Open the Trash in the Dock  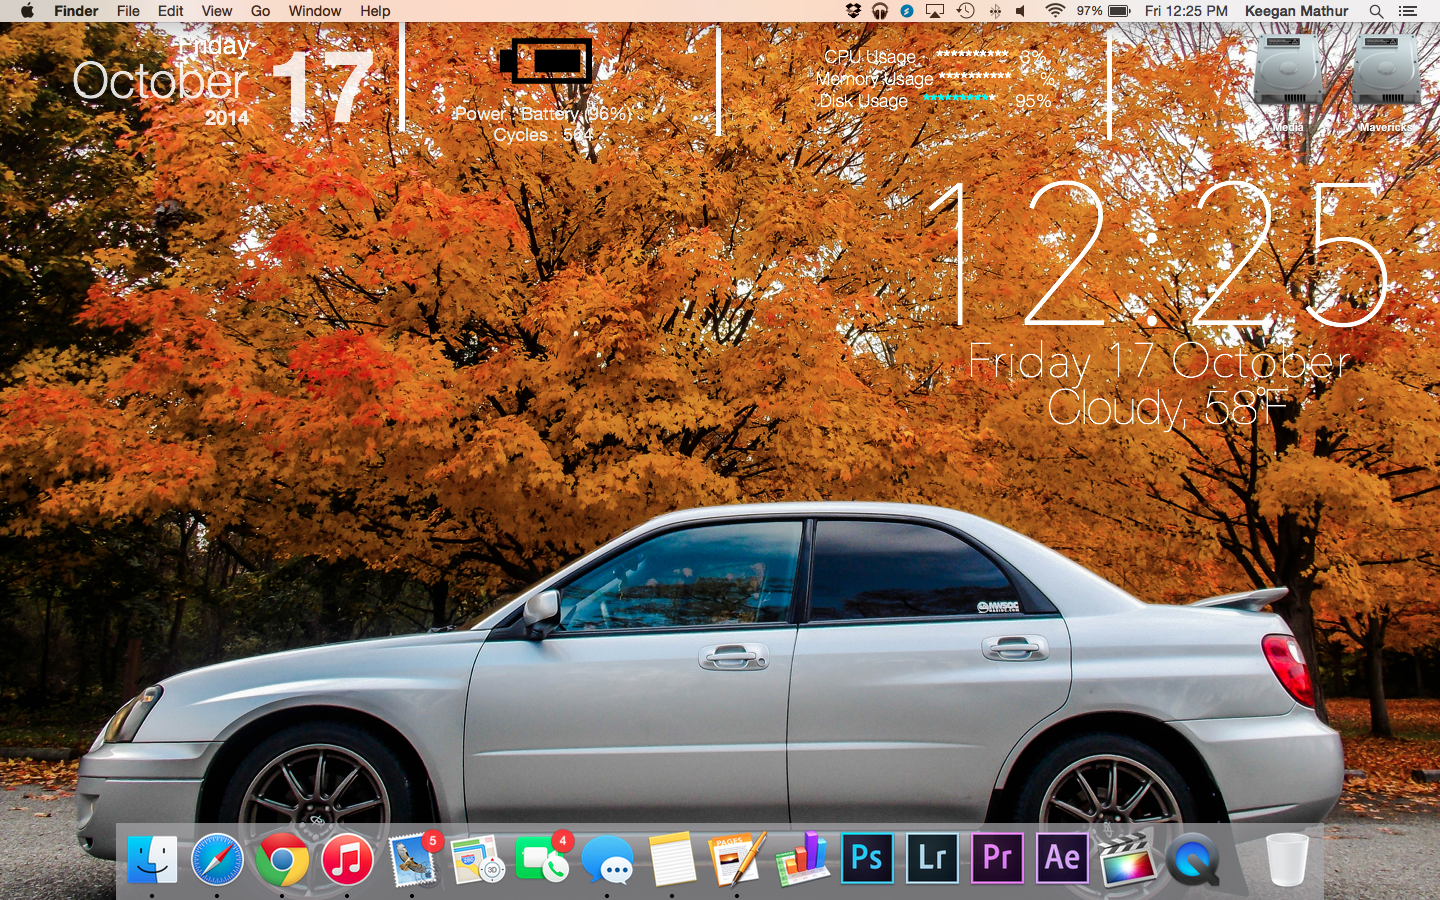(x=1287, y=860)
